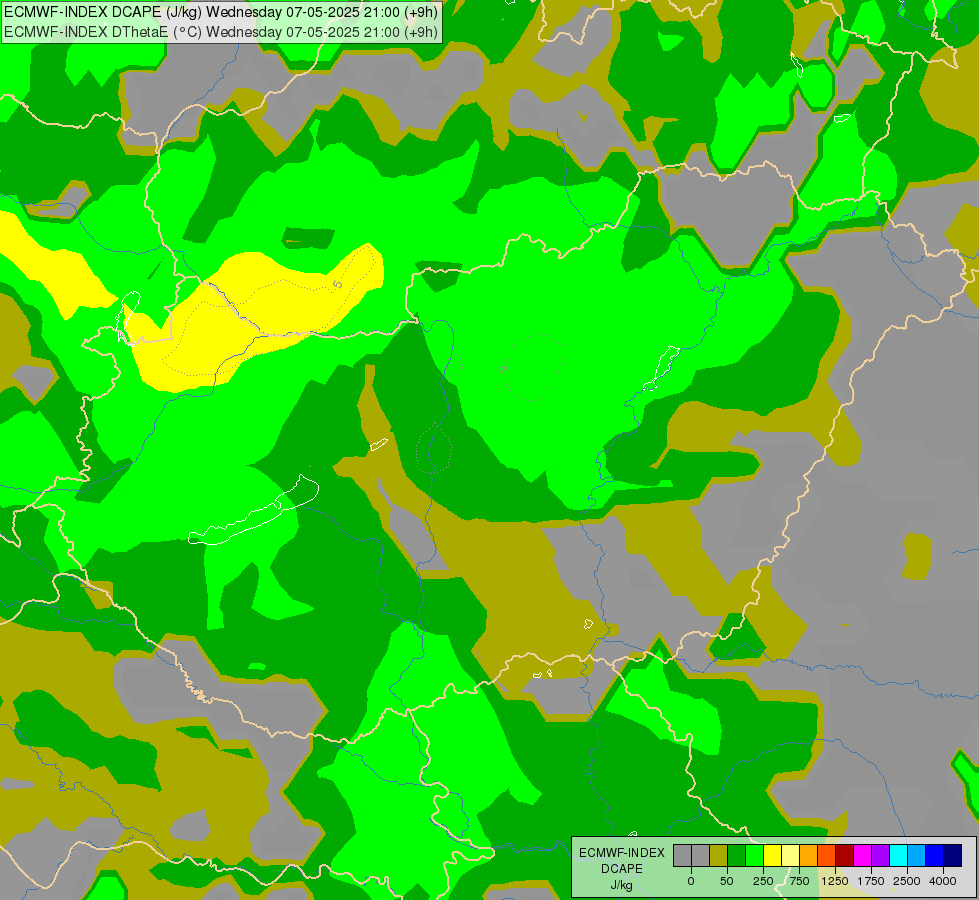979x900 pixels.
Task: Click the large elongated white lake outline
Action: 254,511
